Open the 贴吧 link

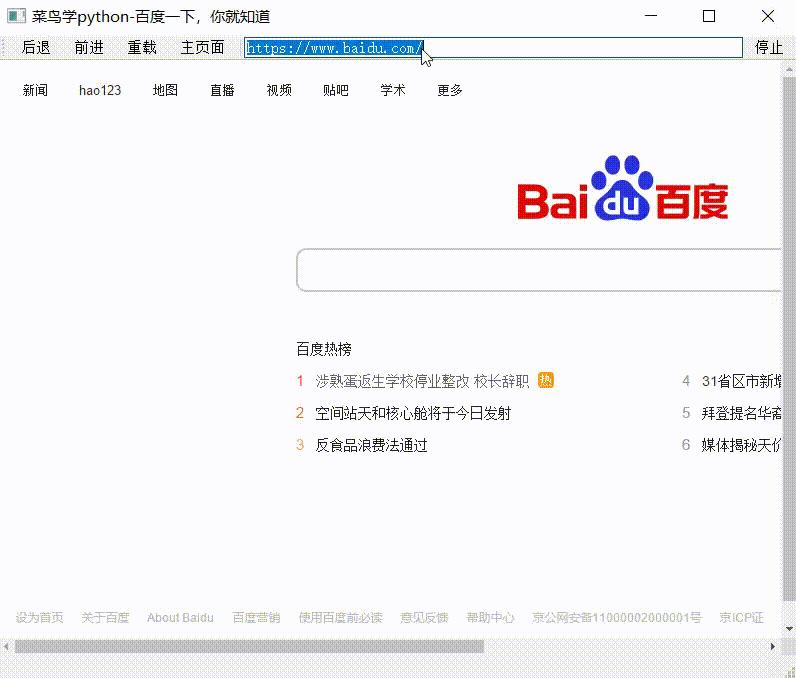coord(336,90)
